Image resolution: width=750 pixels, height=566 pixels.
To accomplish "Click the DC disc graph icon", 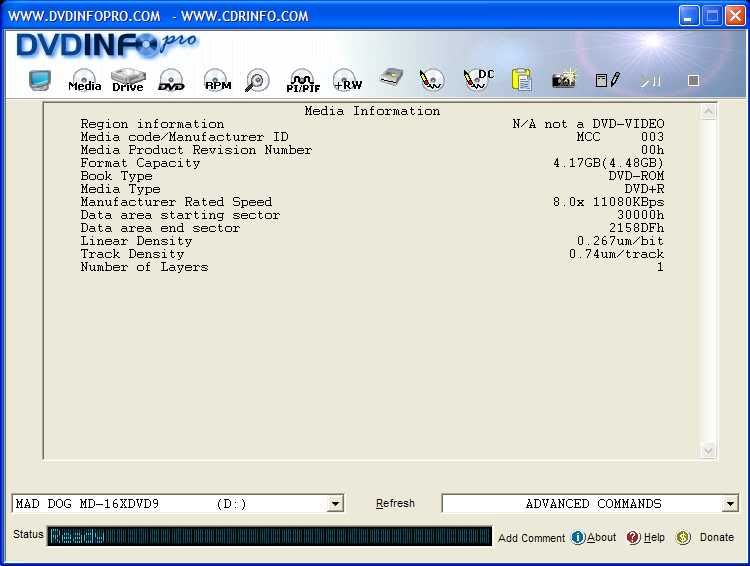I will (478, 80).
